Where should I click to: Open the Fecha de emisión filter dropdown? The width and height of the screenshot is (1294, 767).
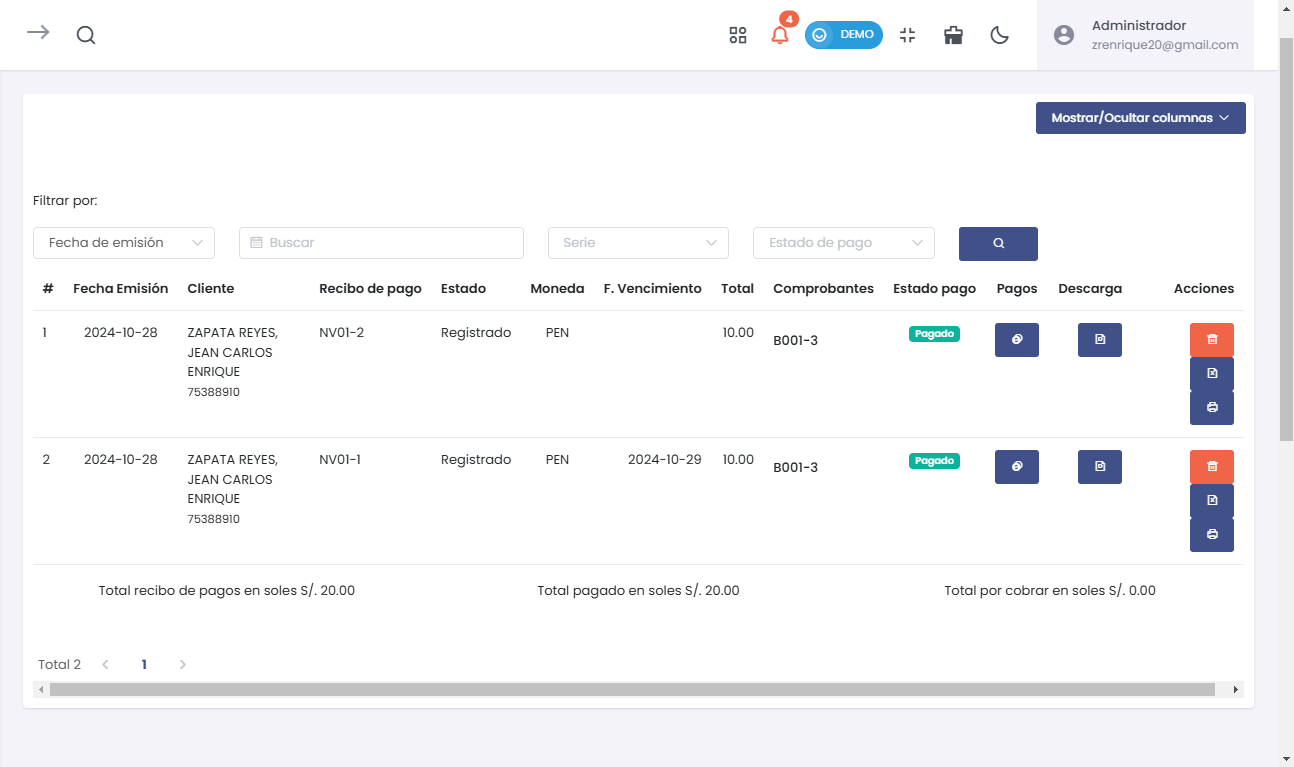pyautogui.click(x=124, y=243)
